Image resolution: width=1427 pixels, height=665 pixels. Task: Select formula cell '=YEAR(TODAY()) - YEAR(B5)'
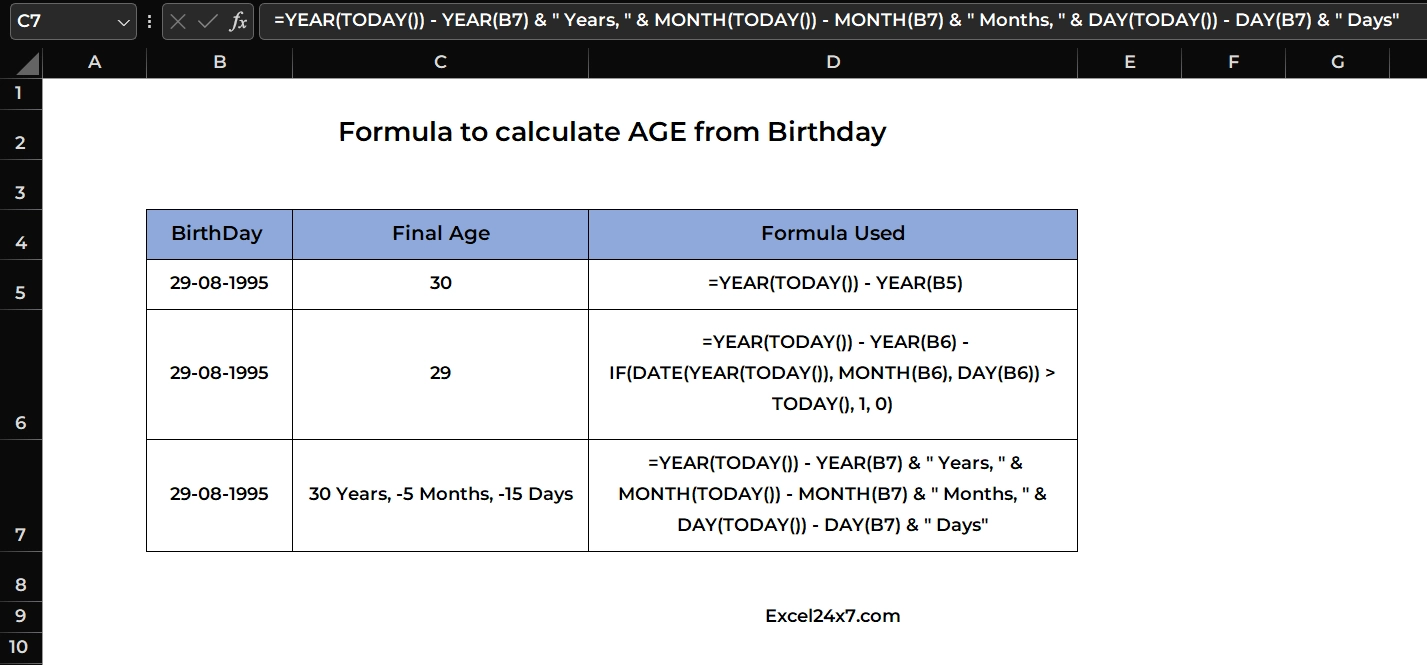(833, 284)
